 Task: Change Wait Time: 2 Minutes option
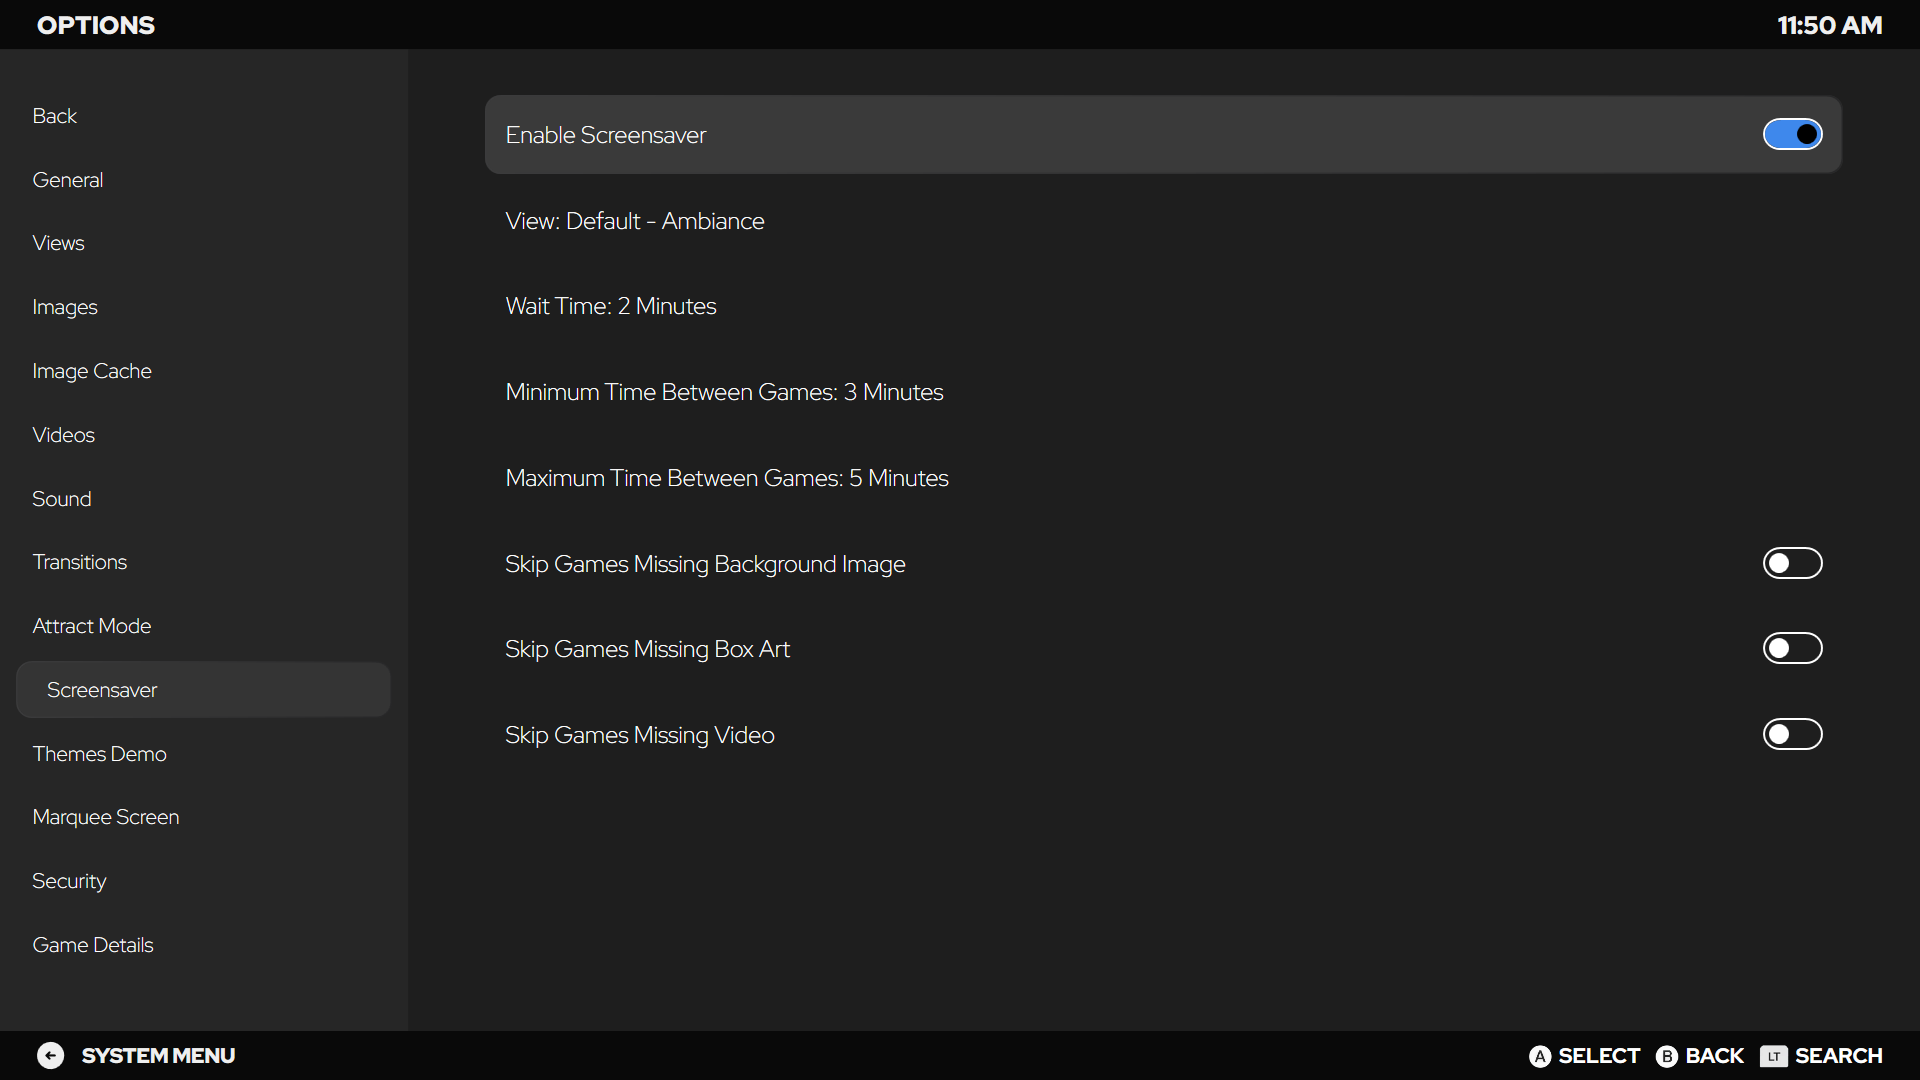coord(1163,306)
